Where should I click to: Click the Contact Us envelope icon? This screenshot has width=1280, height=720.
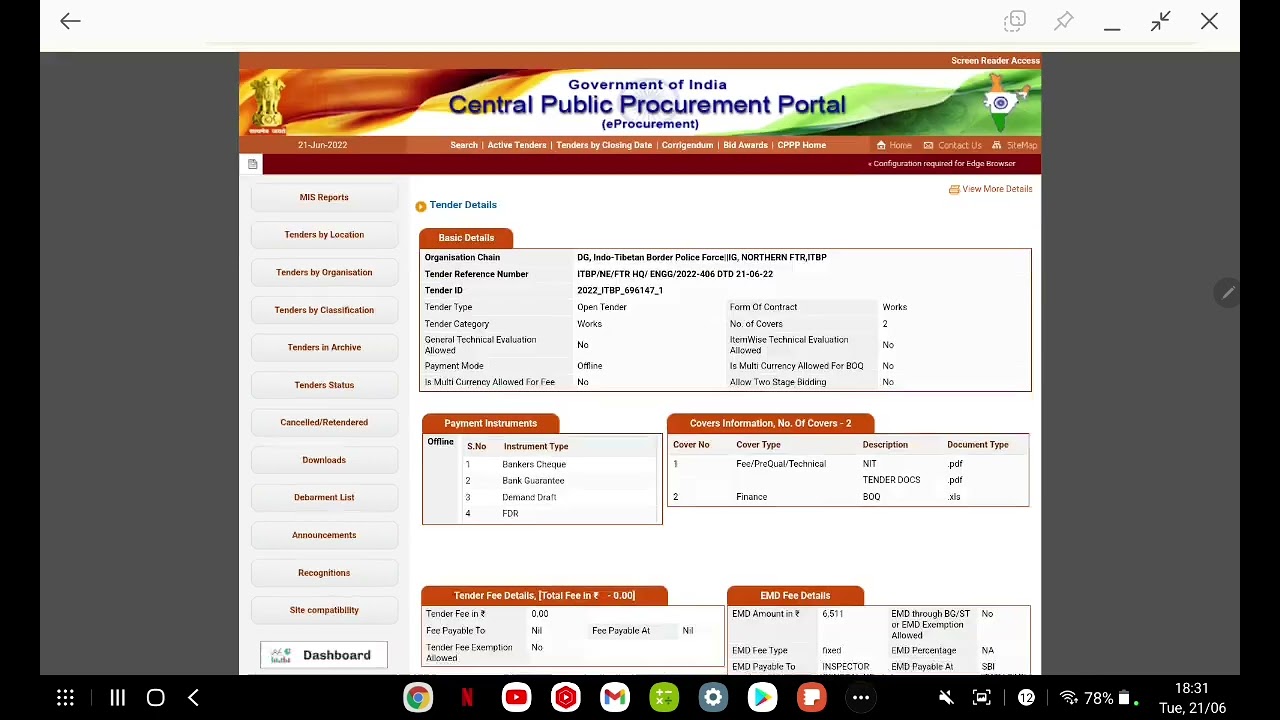pyautogui.click(x=928, y=145)
